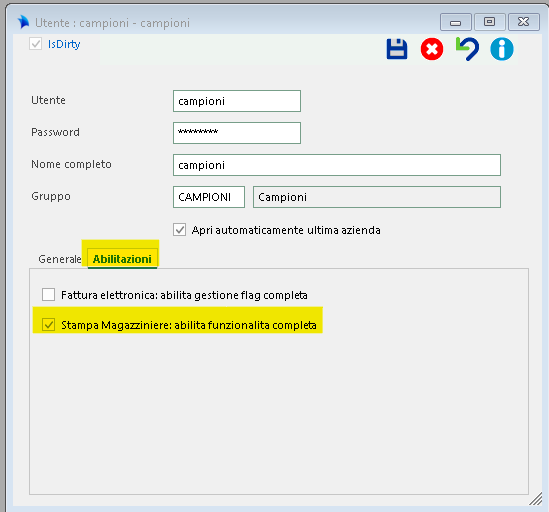The height and width of the screenshot is (512, 549).
Task: Uncheck Apri automaticamente ultima azienda
Action: tap(180, 230)
